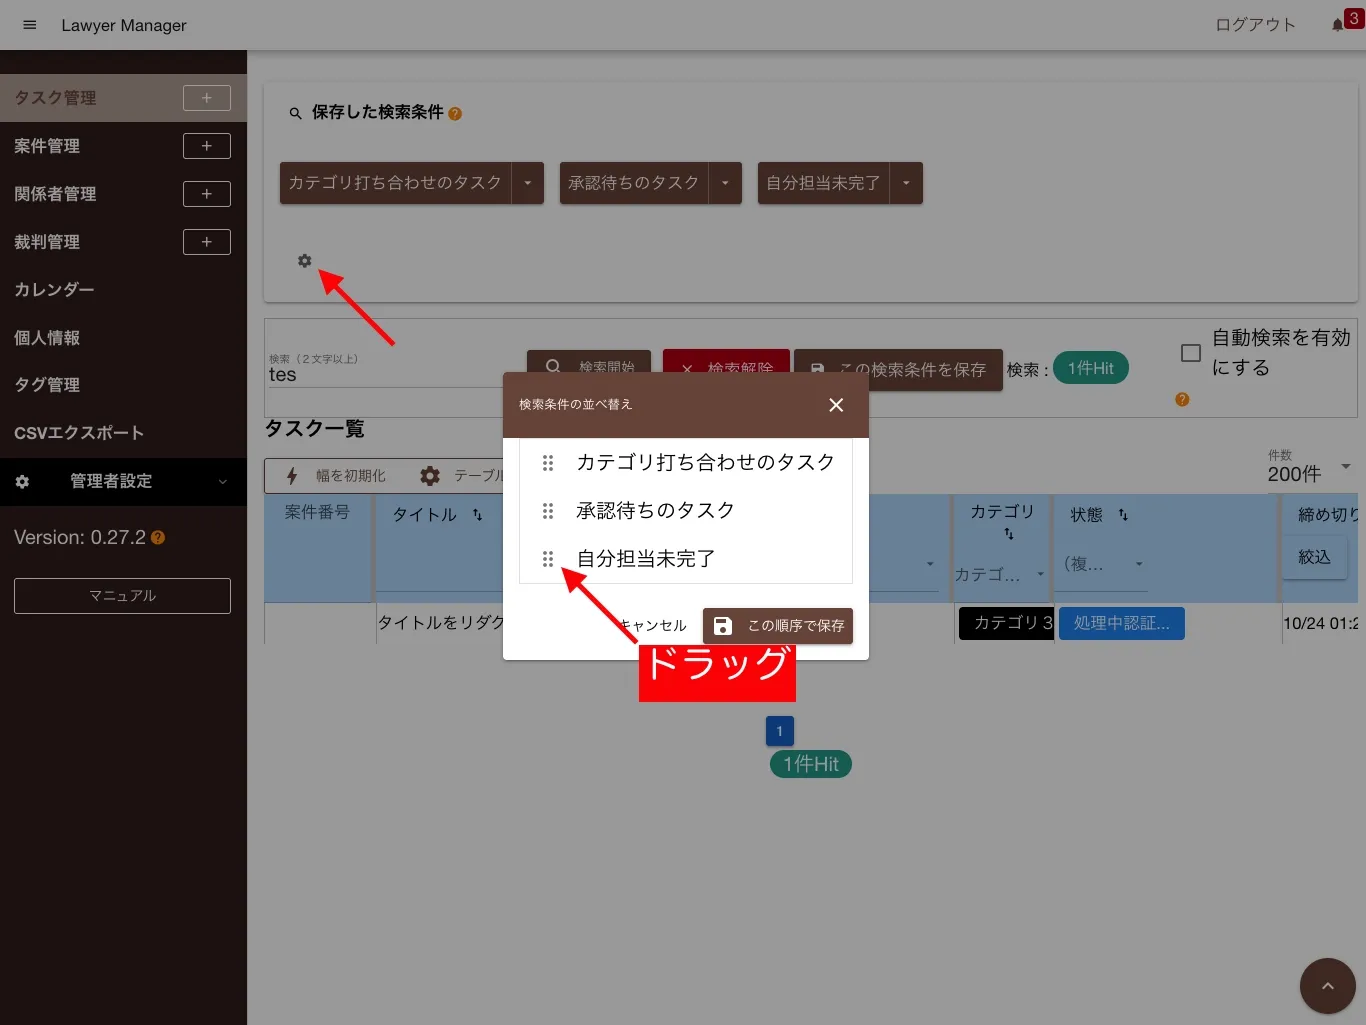The image size is (1366, 1025).
Task: Select カテゴリ打ち合わせのタスク row in reorder list
Action: point(686,463)
